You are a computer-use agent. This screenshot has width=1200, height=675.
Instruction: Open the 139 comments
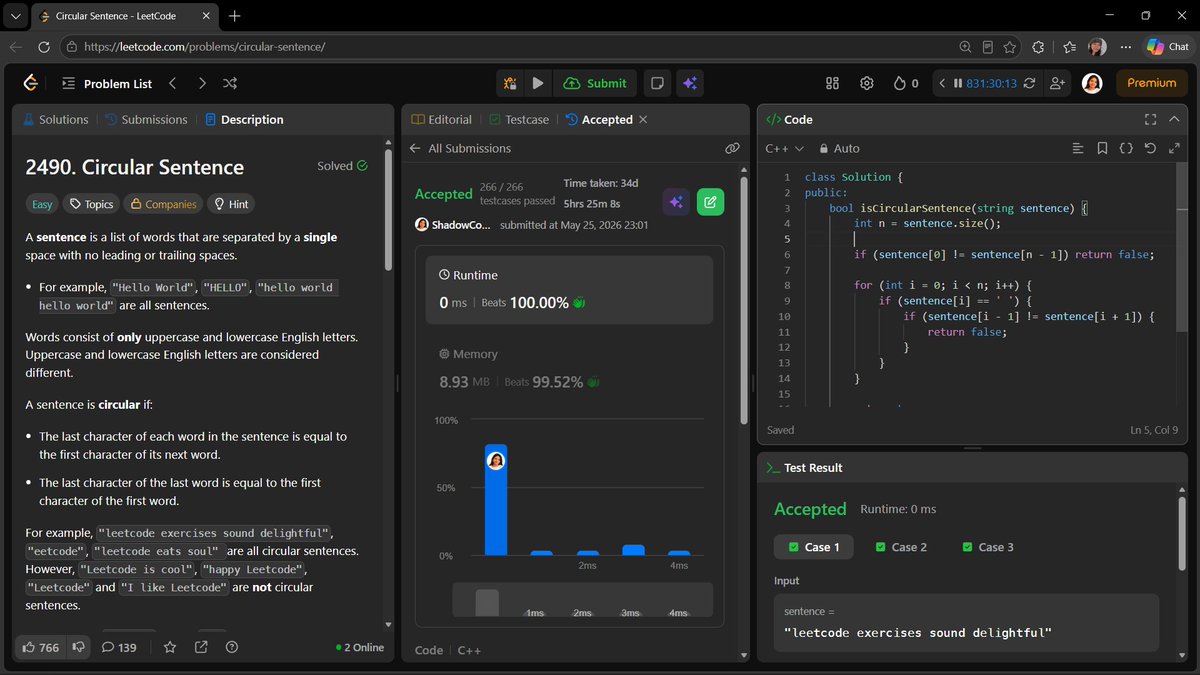[119, 647]
